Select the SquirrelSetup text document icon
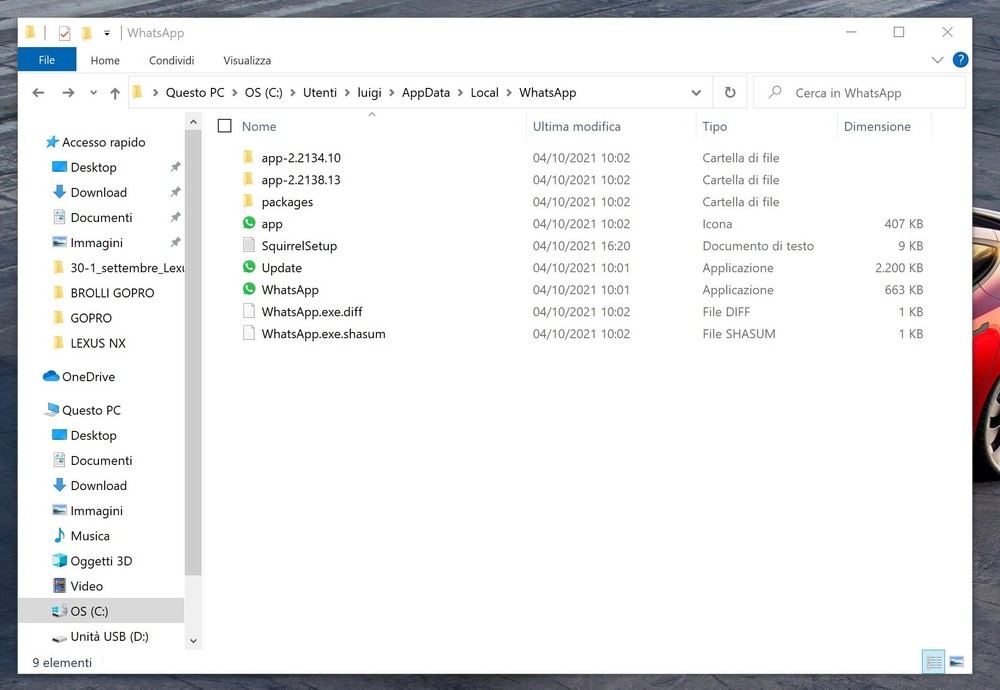1000x690 pixels. (x=249, y=245)
